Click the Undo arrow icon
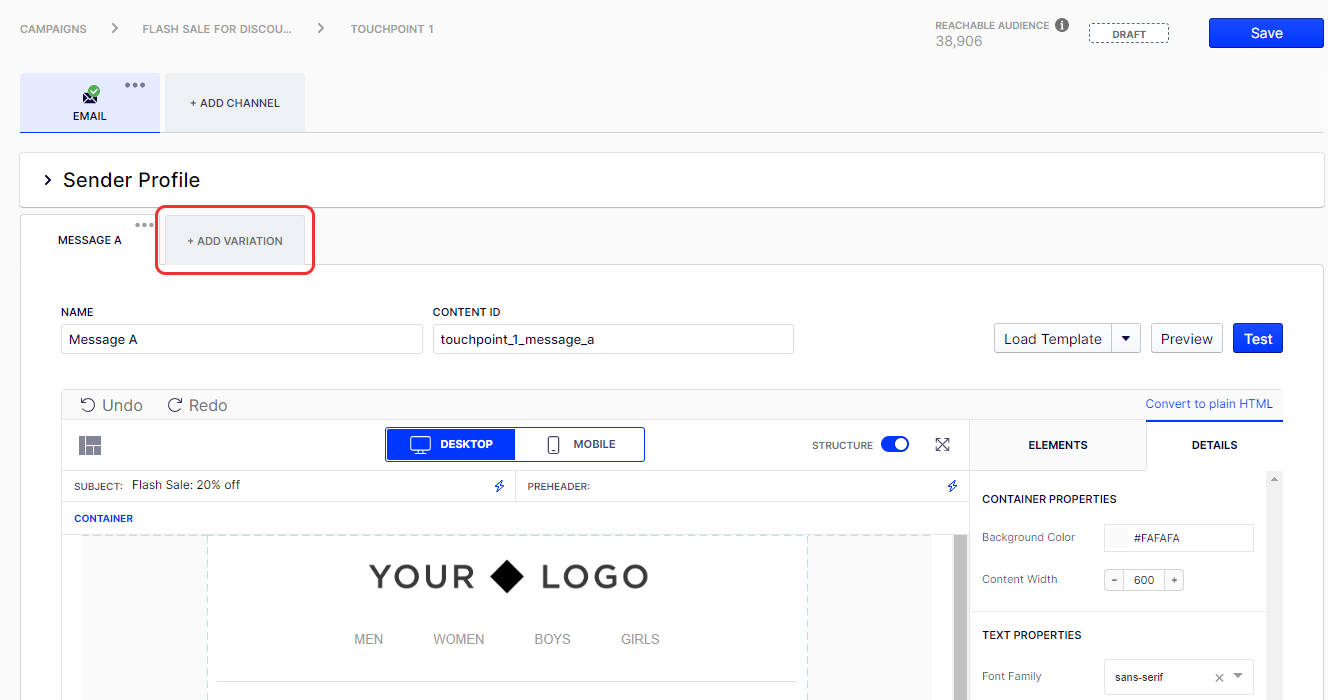1328x700 pixels. tap(88, 405)
